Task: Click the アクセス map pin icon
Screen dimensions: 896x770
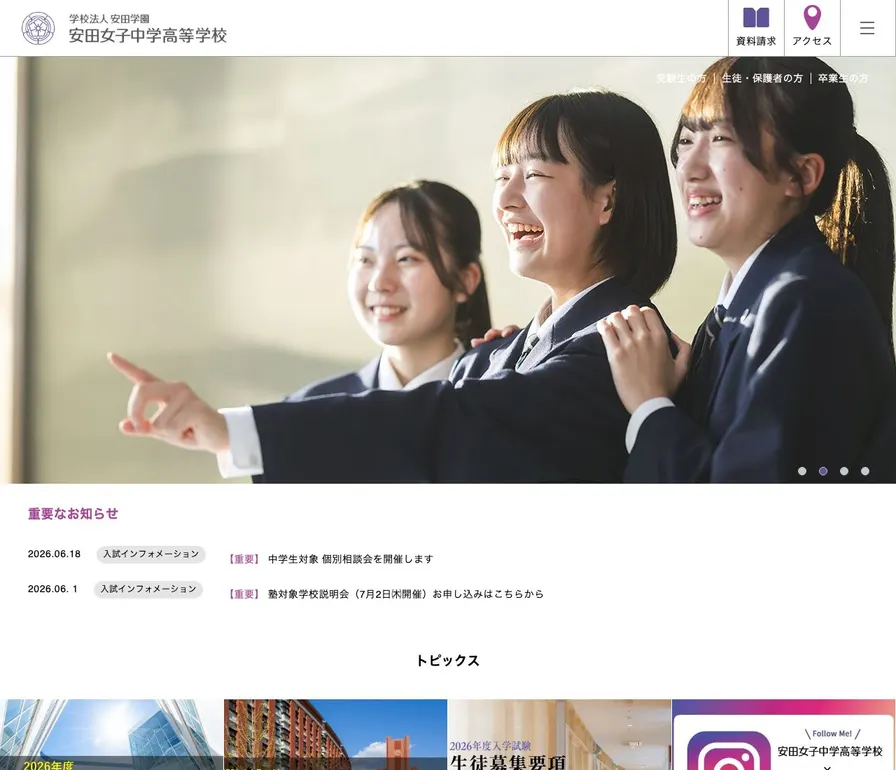Action: click(812, 18)
